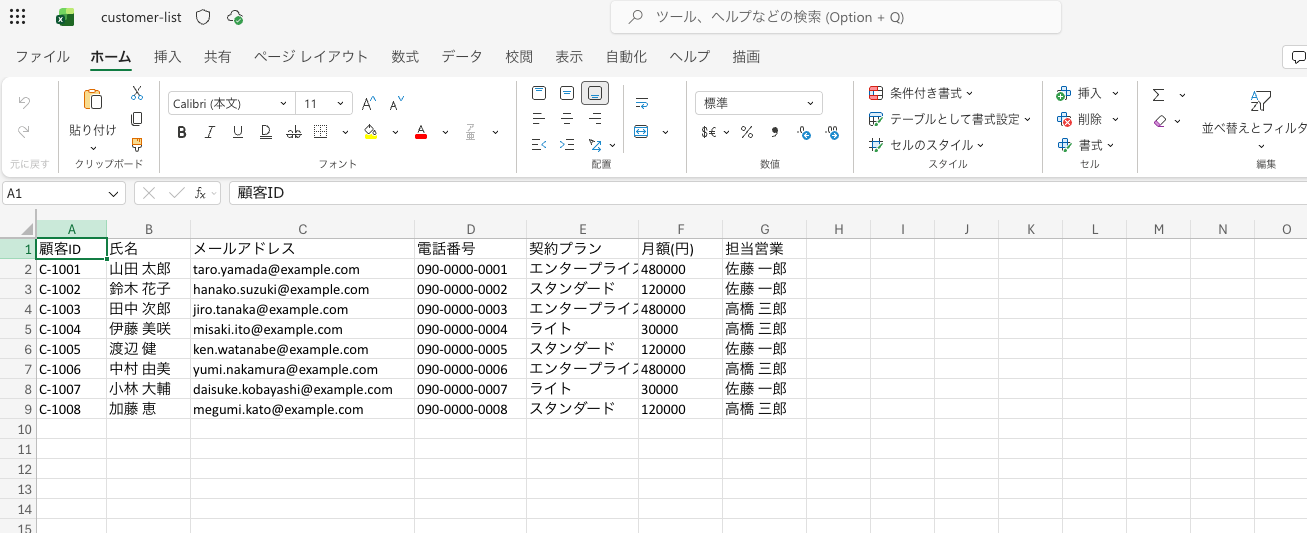Click the Clear eraser icon
Image resolution: width=1307 pixels, height=533 pixels.
[x=1159, y=121]
